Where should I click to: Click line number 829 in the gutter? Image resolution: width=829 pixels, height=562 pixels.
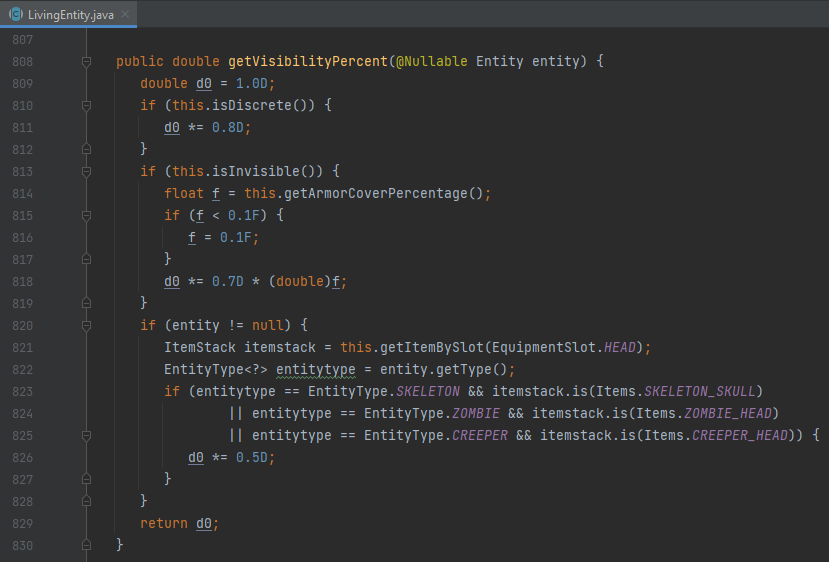23,523
